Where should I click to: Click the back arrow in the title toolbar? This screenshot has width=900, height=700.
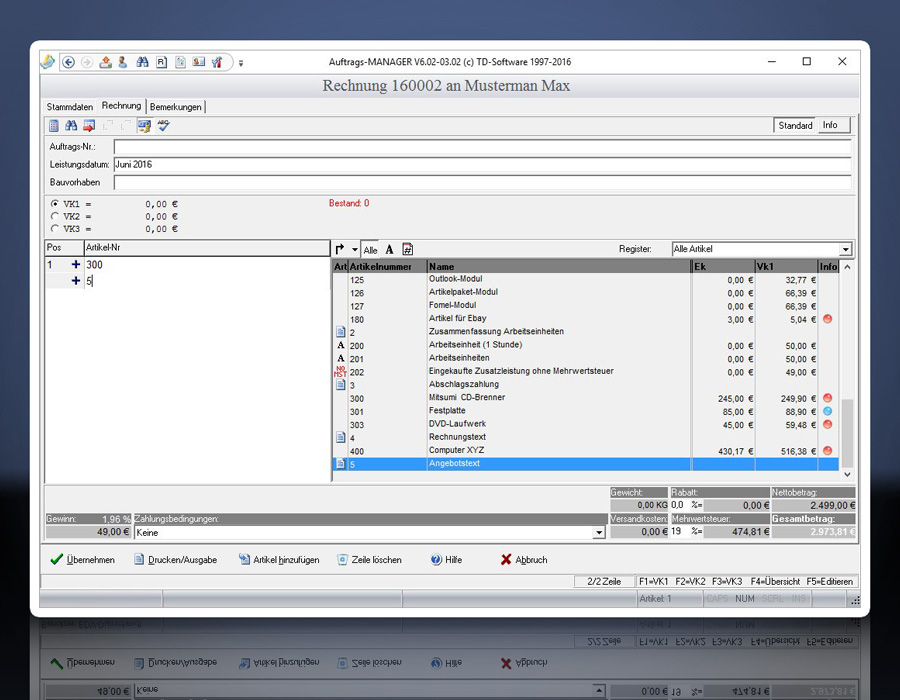(x=68, y=62)
